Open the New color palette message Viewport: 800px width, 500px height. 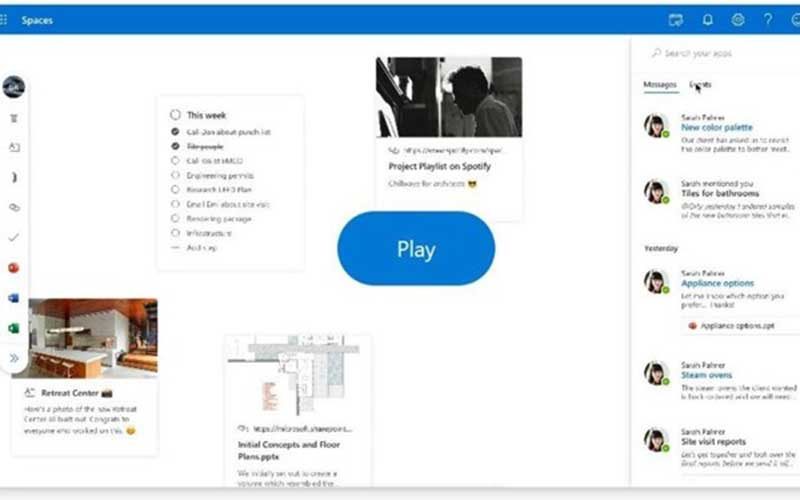coord(716,128)
